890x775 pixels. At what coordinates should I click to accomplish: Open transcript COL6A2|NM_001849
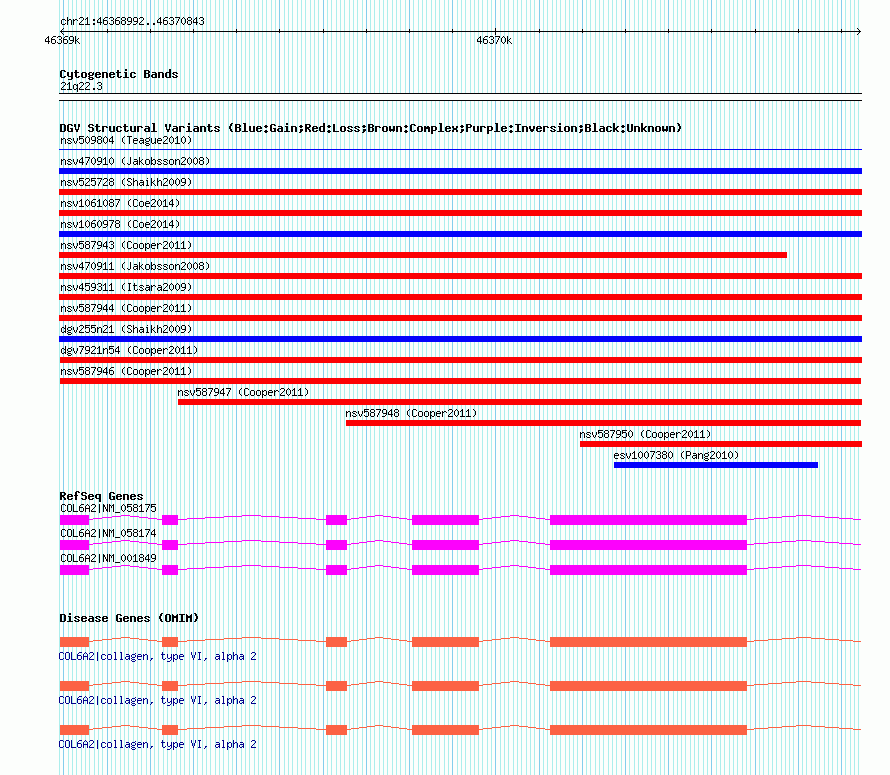pos(108,559)
